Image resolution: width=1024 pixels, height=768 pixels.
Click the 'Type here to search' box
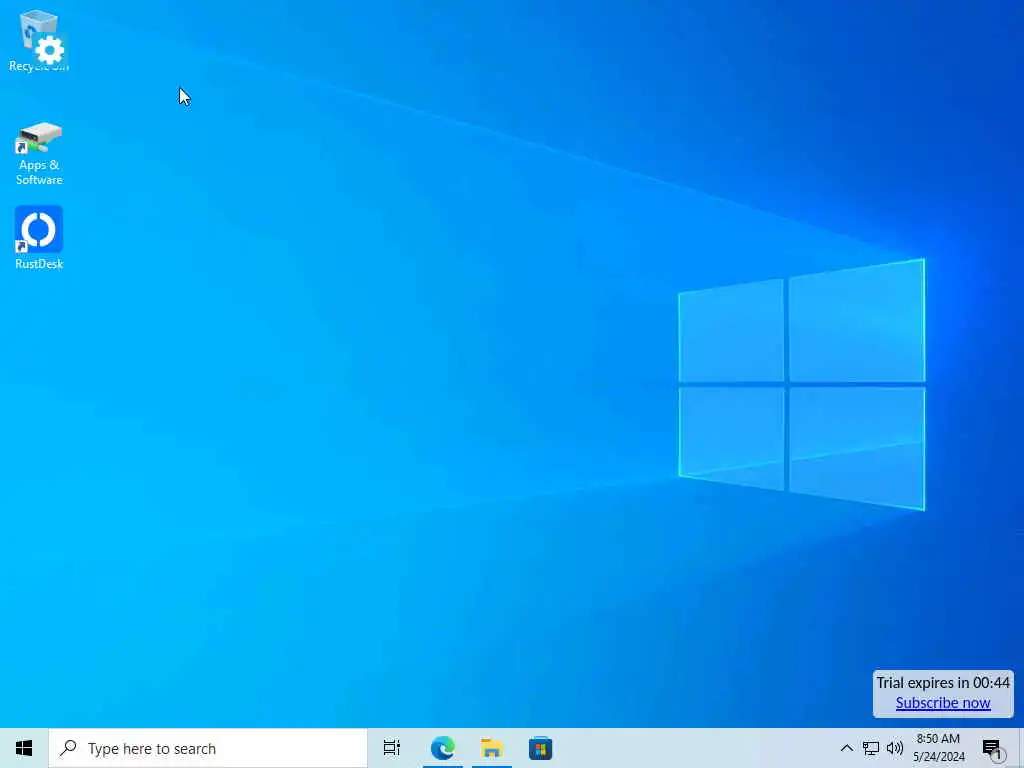(x=208, y=748)
